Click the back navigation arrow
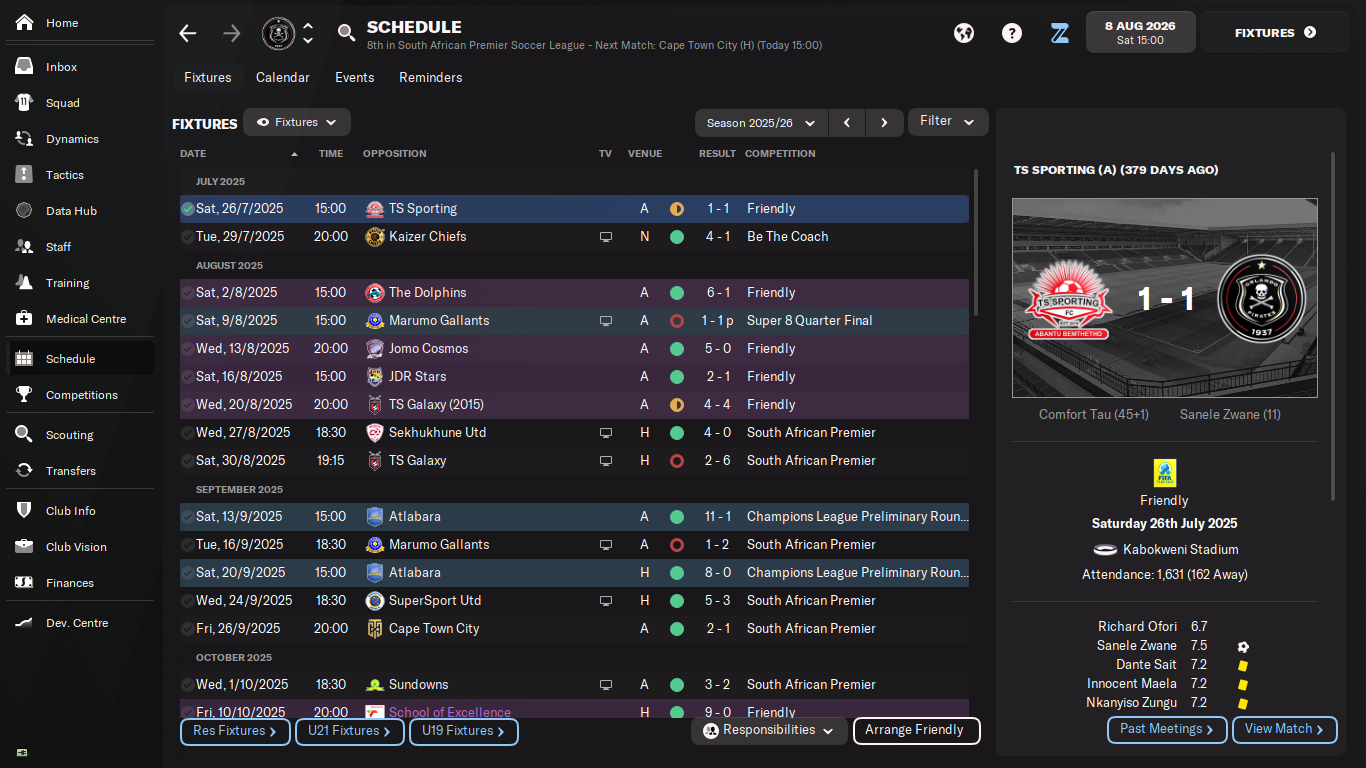1366x768 pixels. [x=188, y=33]
